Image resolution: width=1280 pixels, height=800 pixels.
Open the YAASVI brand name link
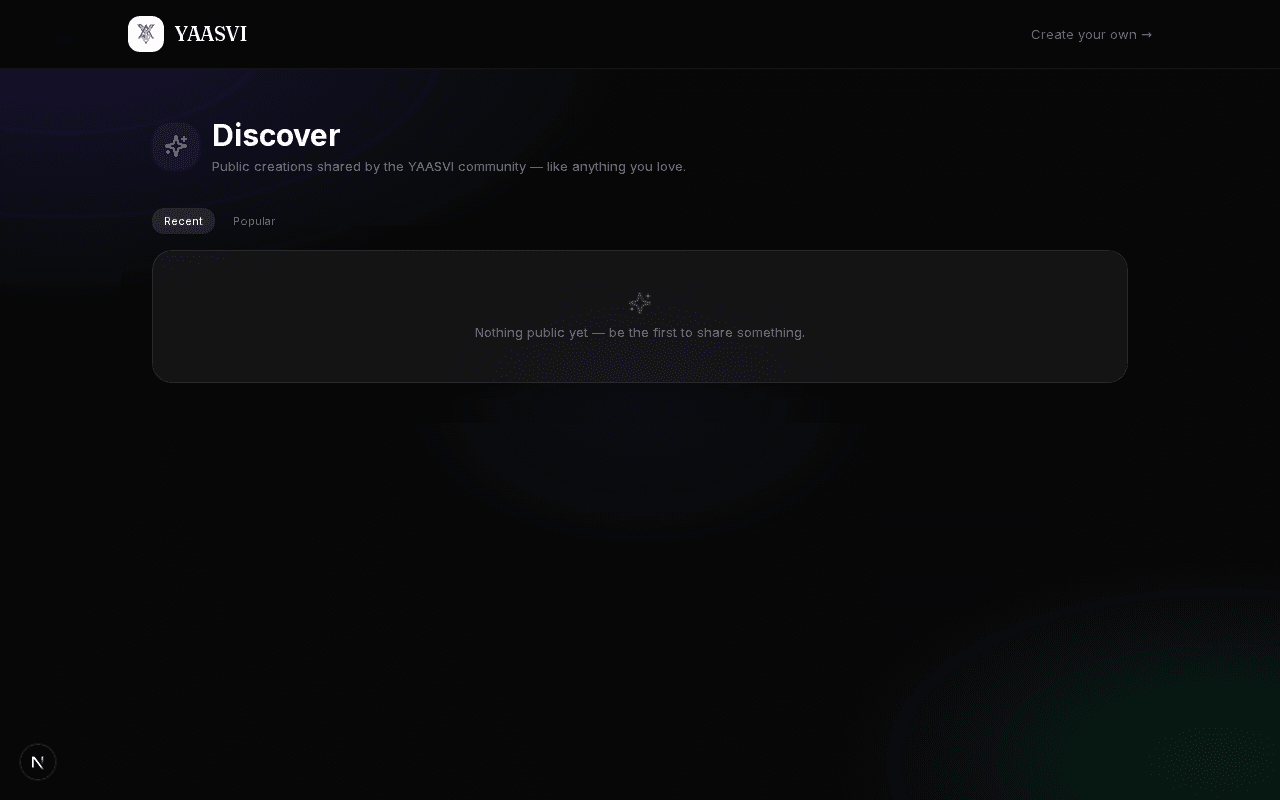click(210, 34)
